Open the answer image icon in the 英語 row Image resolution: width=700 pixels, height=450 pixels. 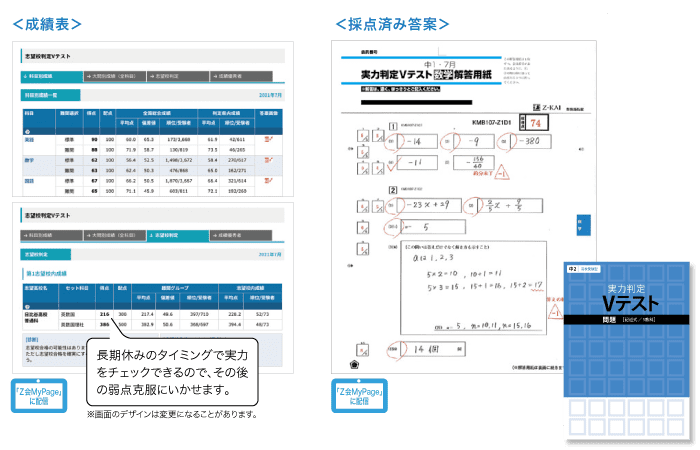click(x=268, y=139)
